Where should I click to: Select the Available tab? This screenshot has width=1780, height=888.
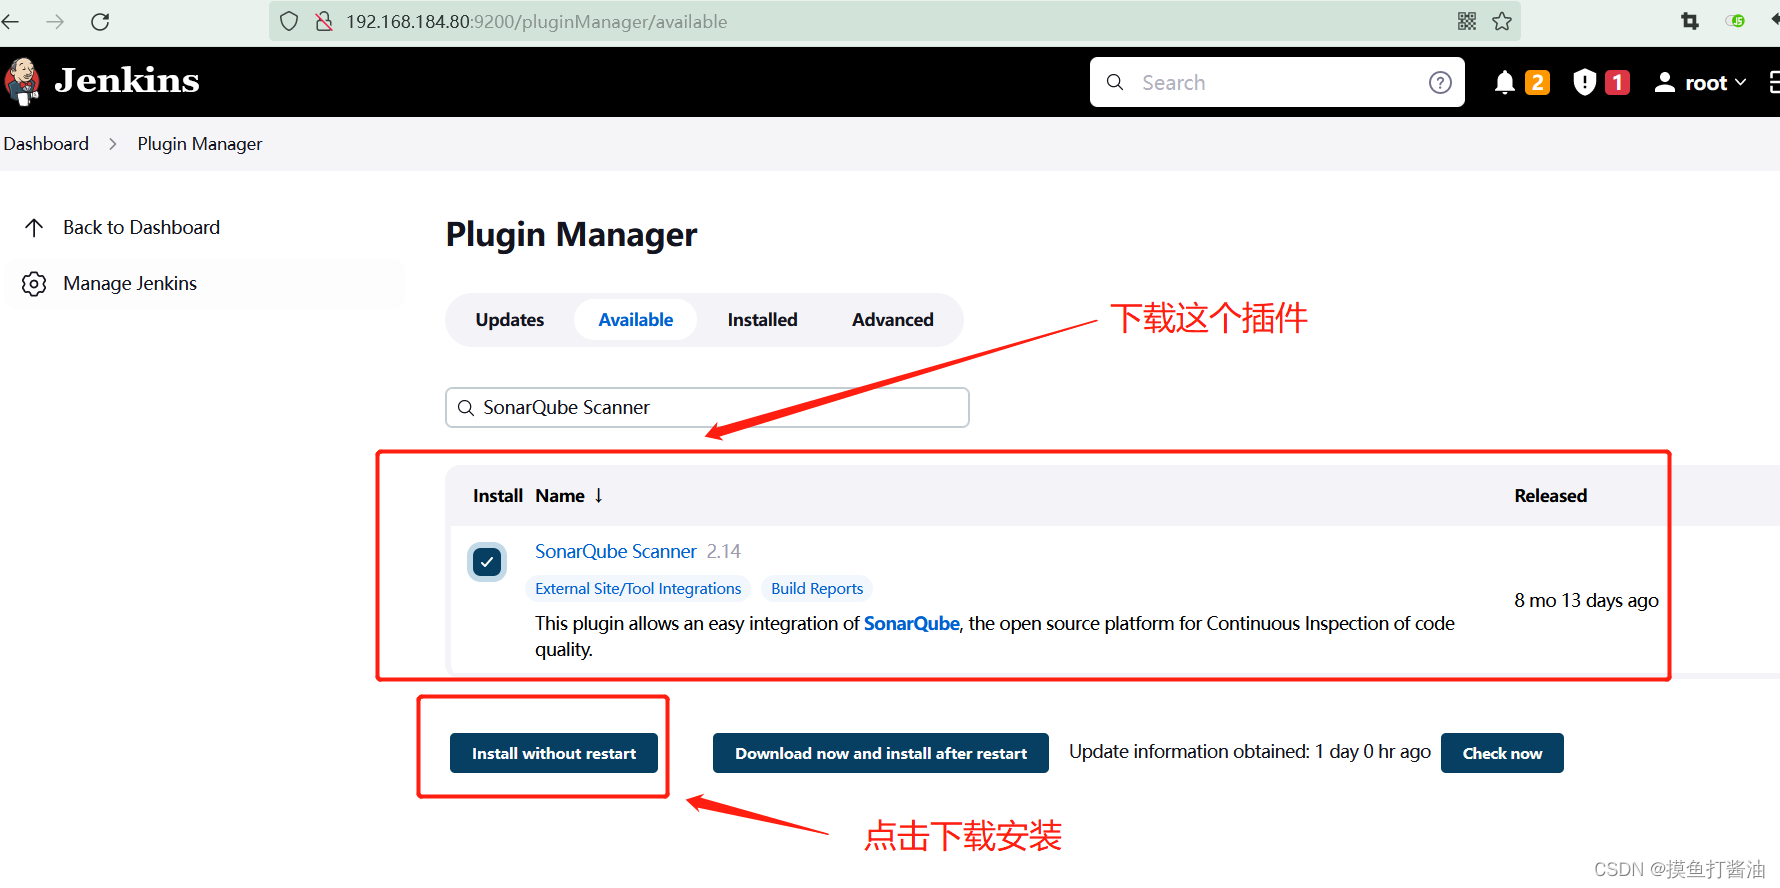click(x=636, y=320)
